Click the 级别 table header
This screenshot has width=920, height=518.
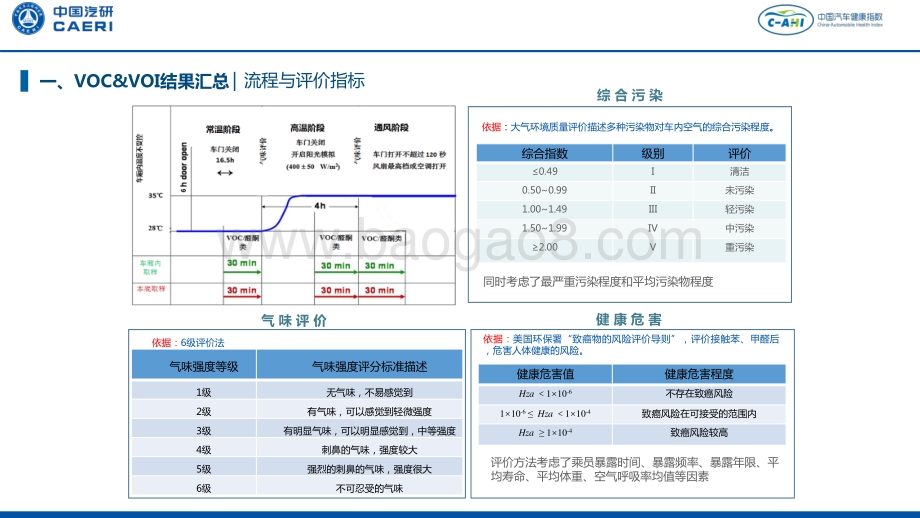click(x=652, y=153)
